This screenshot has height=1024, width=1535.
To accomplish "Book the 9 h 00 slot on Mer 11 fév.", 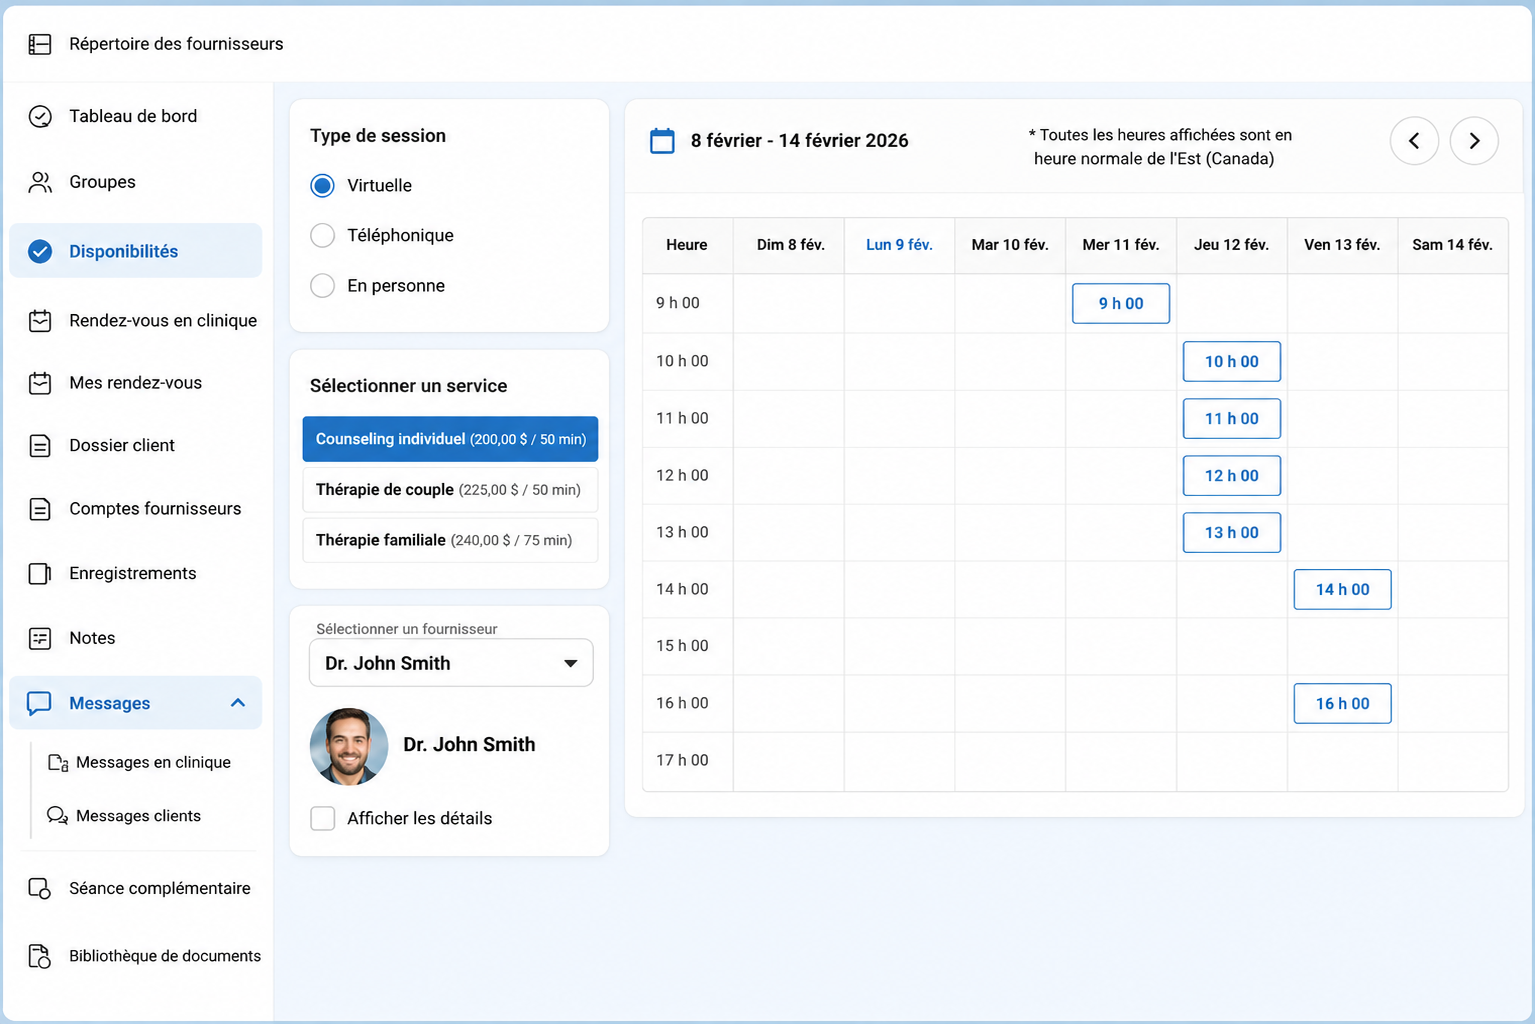I will click(1121, 303).
